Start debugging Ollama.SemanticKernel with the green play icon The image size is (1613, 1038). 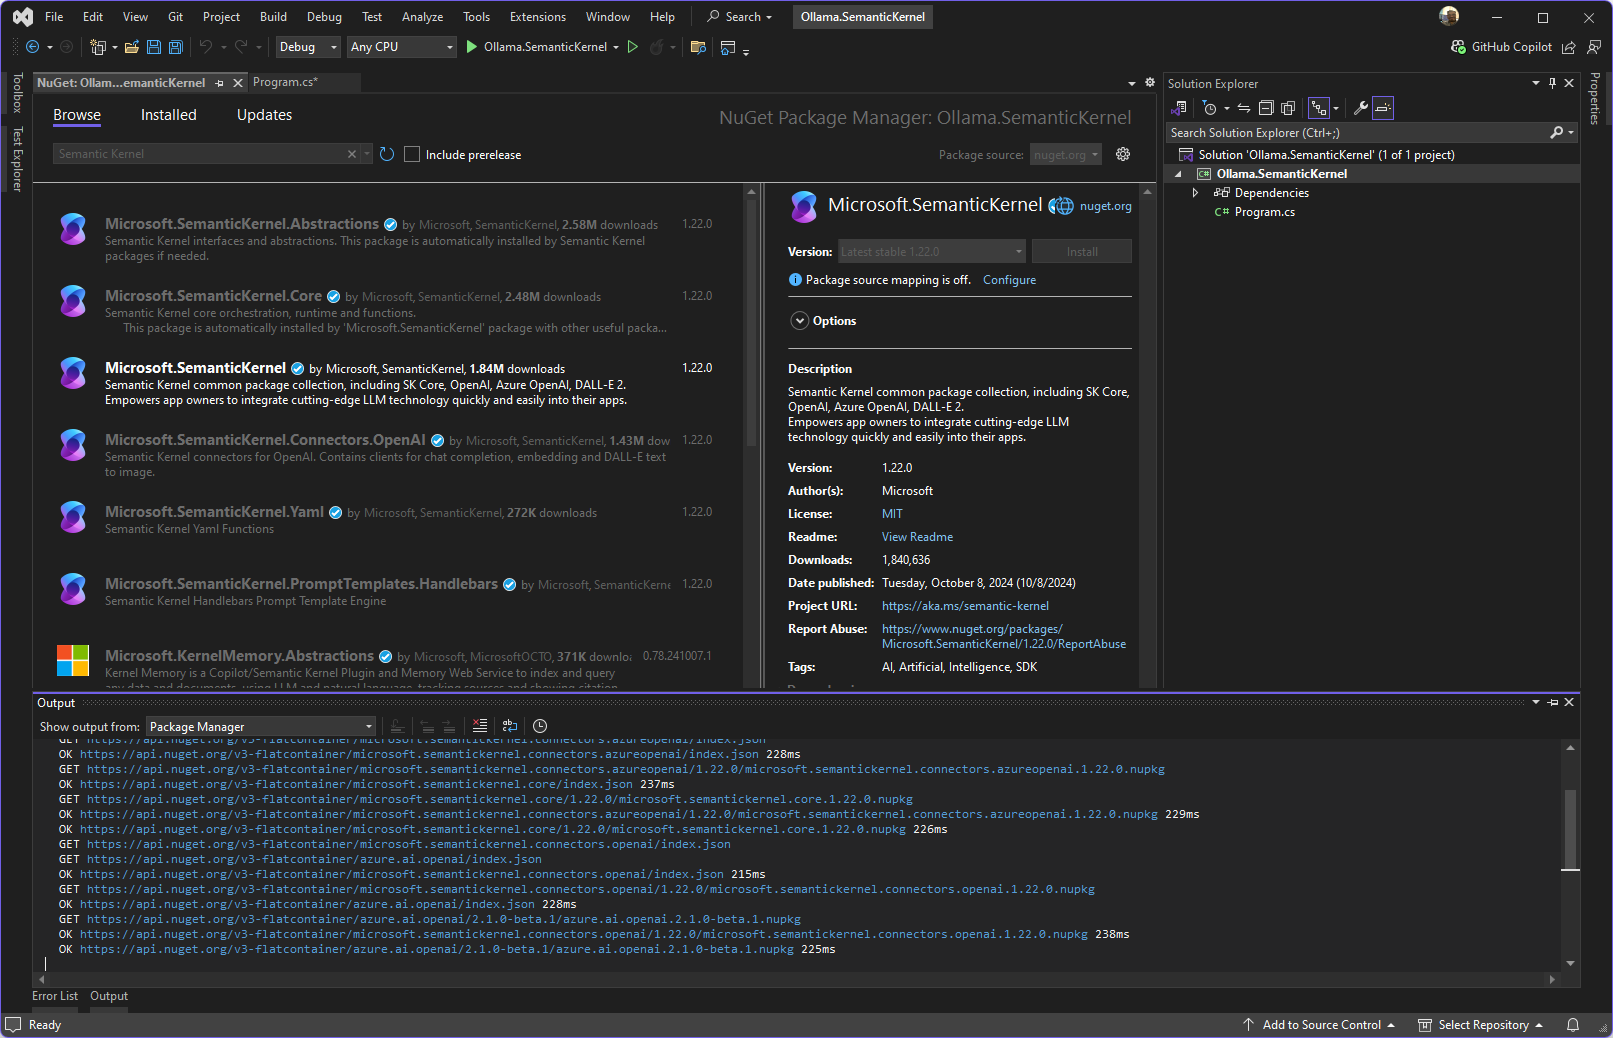click(472, 47)
